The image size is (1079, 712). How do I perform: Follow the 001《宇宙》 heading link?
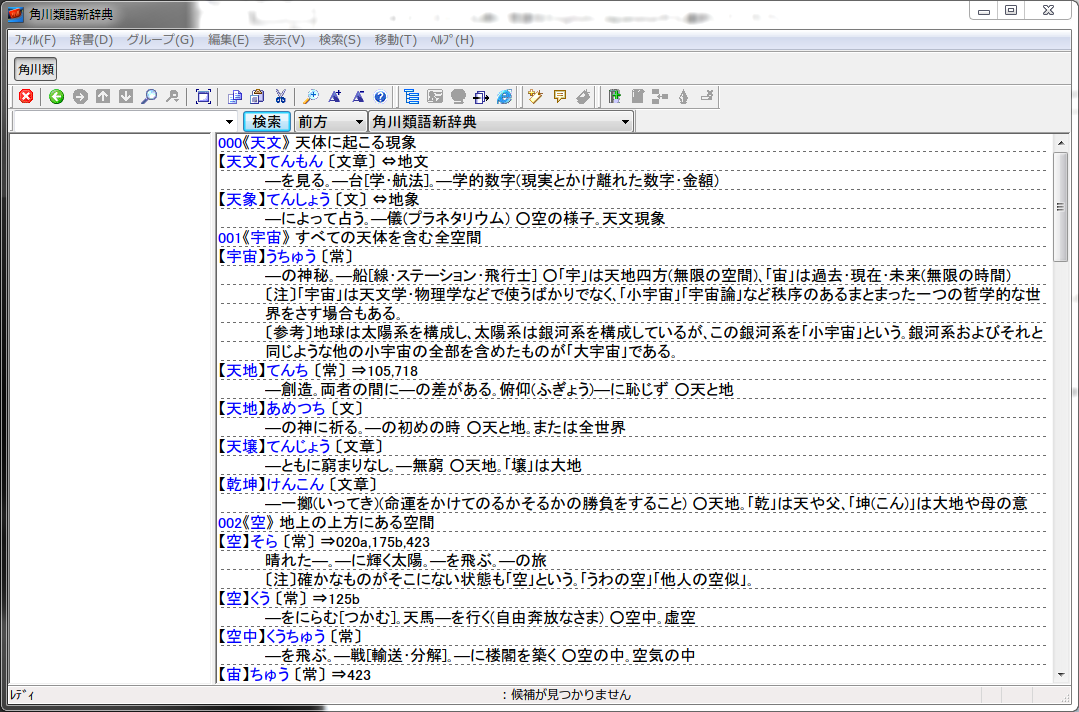point(255,237)
